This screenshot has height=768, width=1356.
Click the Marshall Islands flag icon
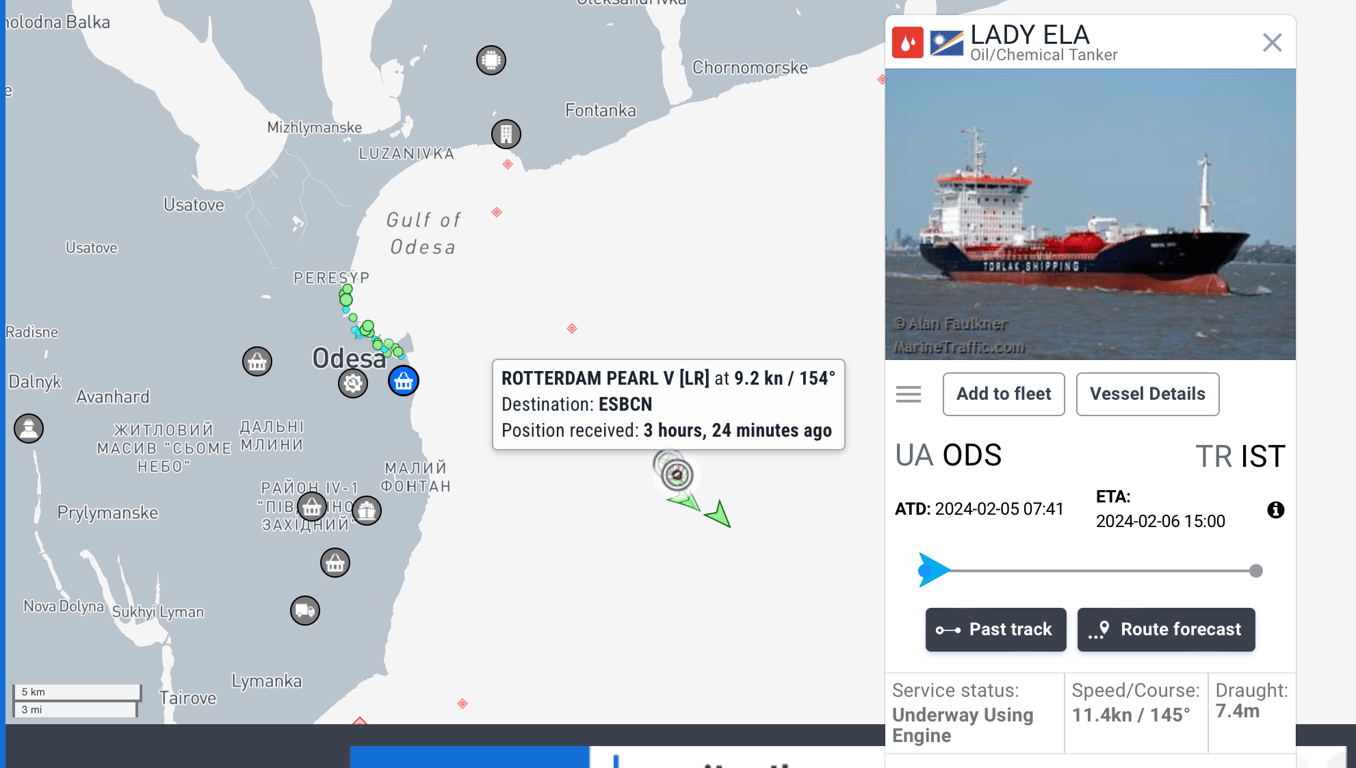click(946, 43)
